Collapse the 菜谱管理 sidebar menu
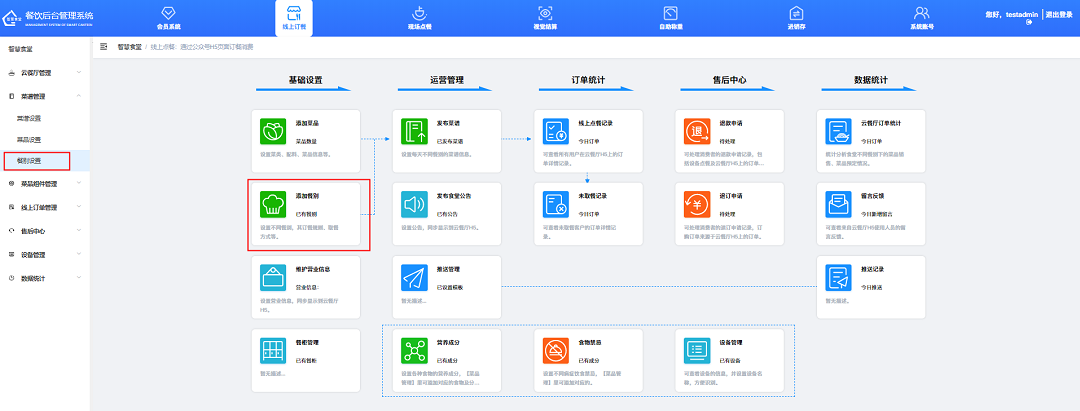1080x411 pixels. tap(44, 96)
